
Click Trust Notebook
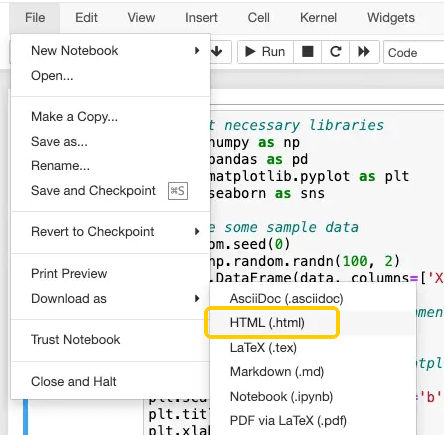point(110,340)
